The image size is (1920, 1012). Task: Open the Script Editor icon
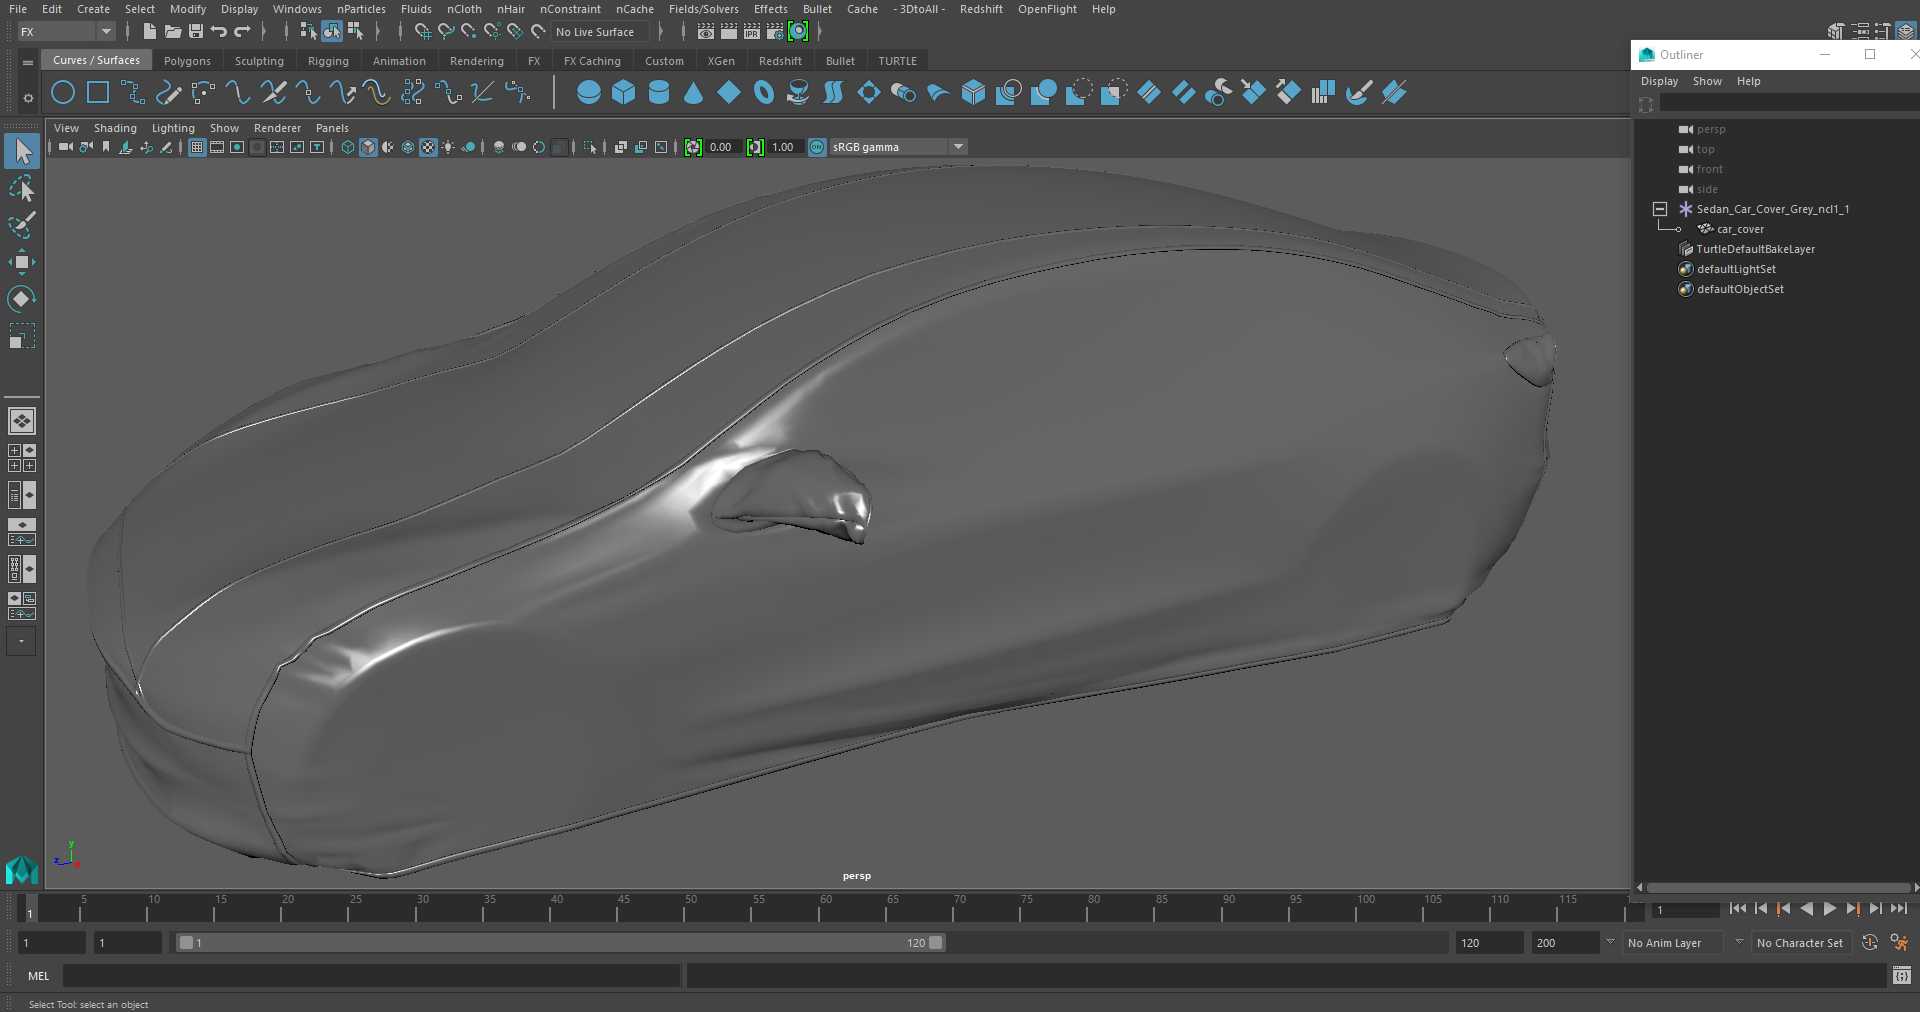pos(1902,975)
